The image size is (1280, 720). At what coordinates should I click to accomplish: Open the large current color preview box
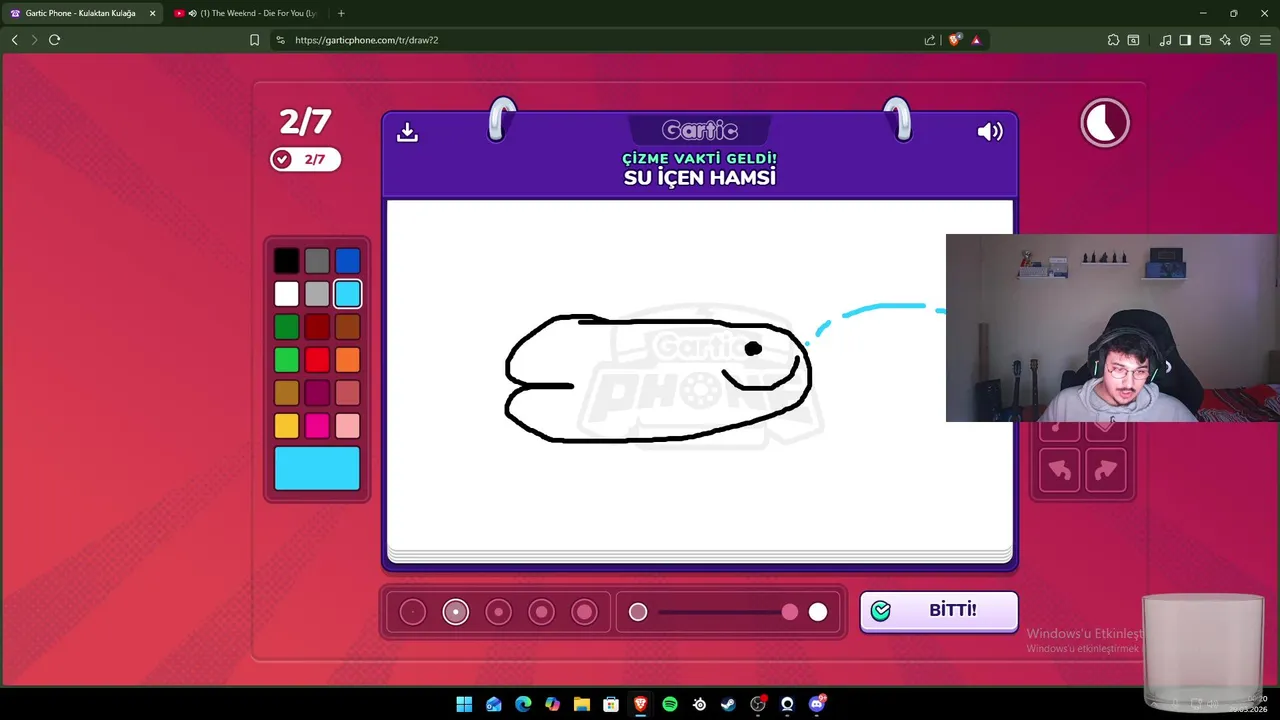(317, 468)
